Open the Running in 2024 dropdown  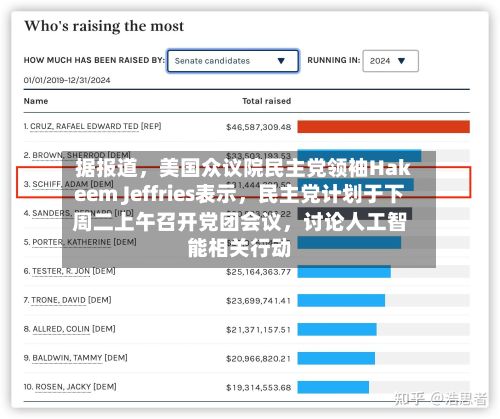[390, 61]
